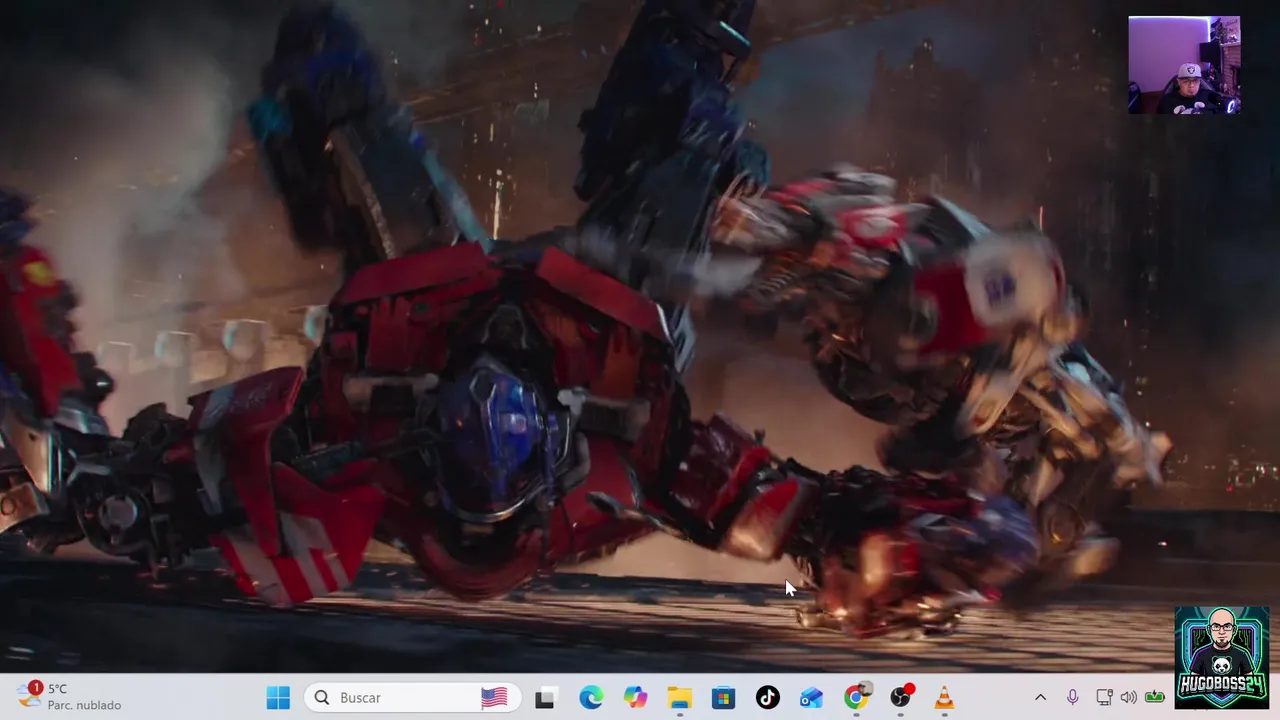
Task: Switch to Google Chrome in the taskbar
Action: [x=856, y=697]
